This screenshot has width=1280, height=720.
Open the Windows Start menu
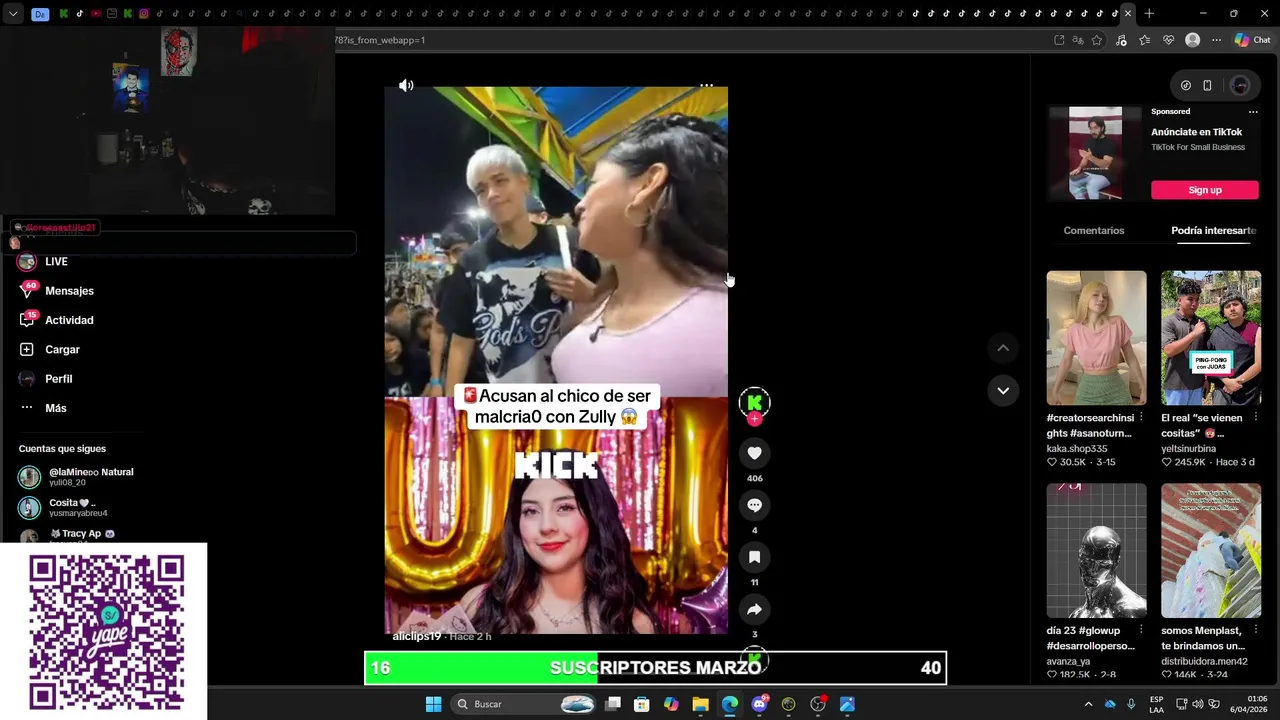tap(433, 704)
